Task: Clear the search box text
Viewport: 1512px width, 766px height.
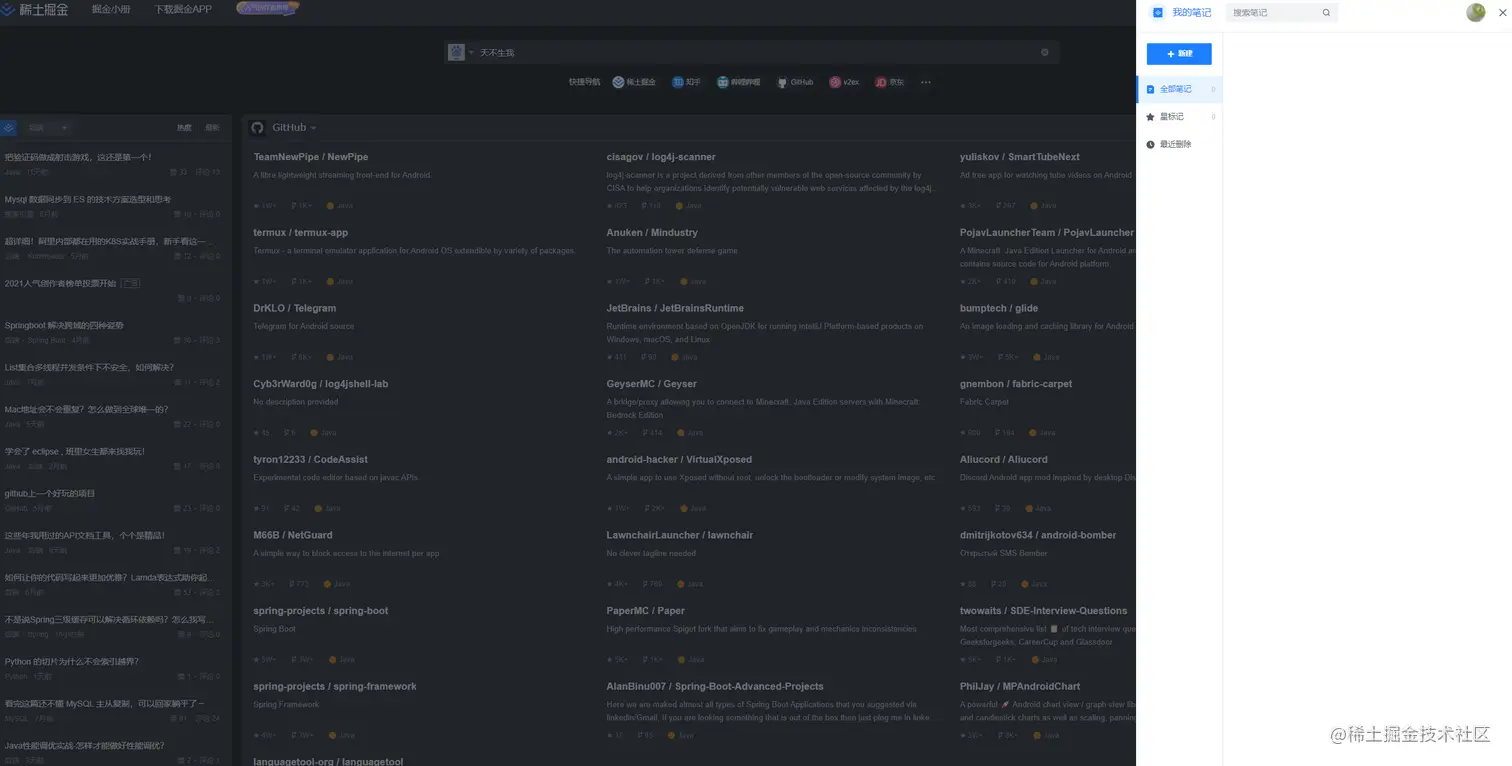Action: pos(1045,52)
